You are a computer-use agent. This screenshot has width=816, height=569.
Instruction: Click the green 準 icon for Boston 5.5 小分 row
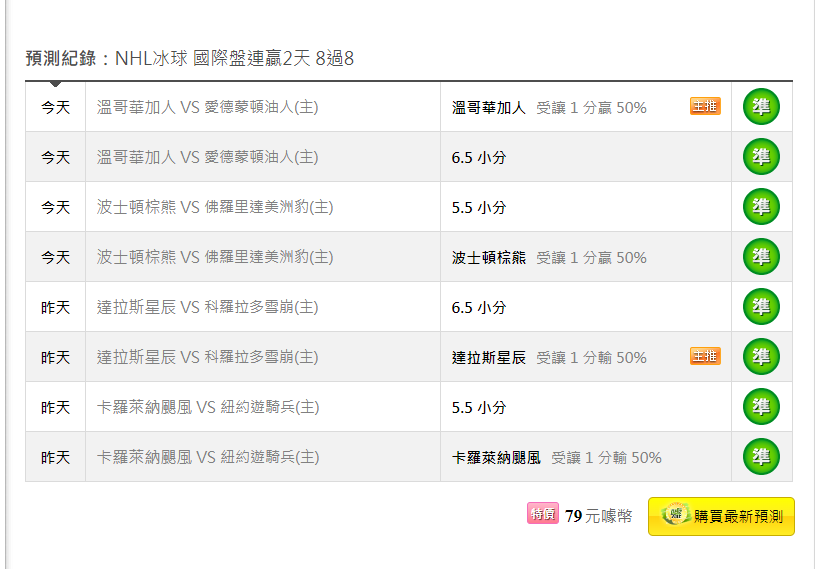761,207
